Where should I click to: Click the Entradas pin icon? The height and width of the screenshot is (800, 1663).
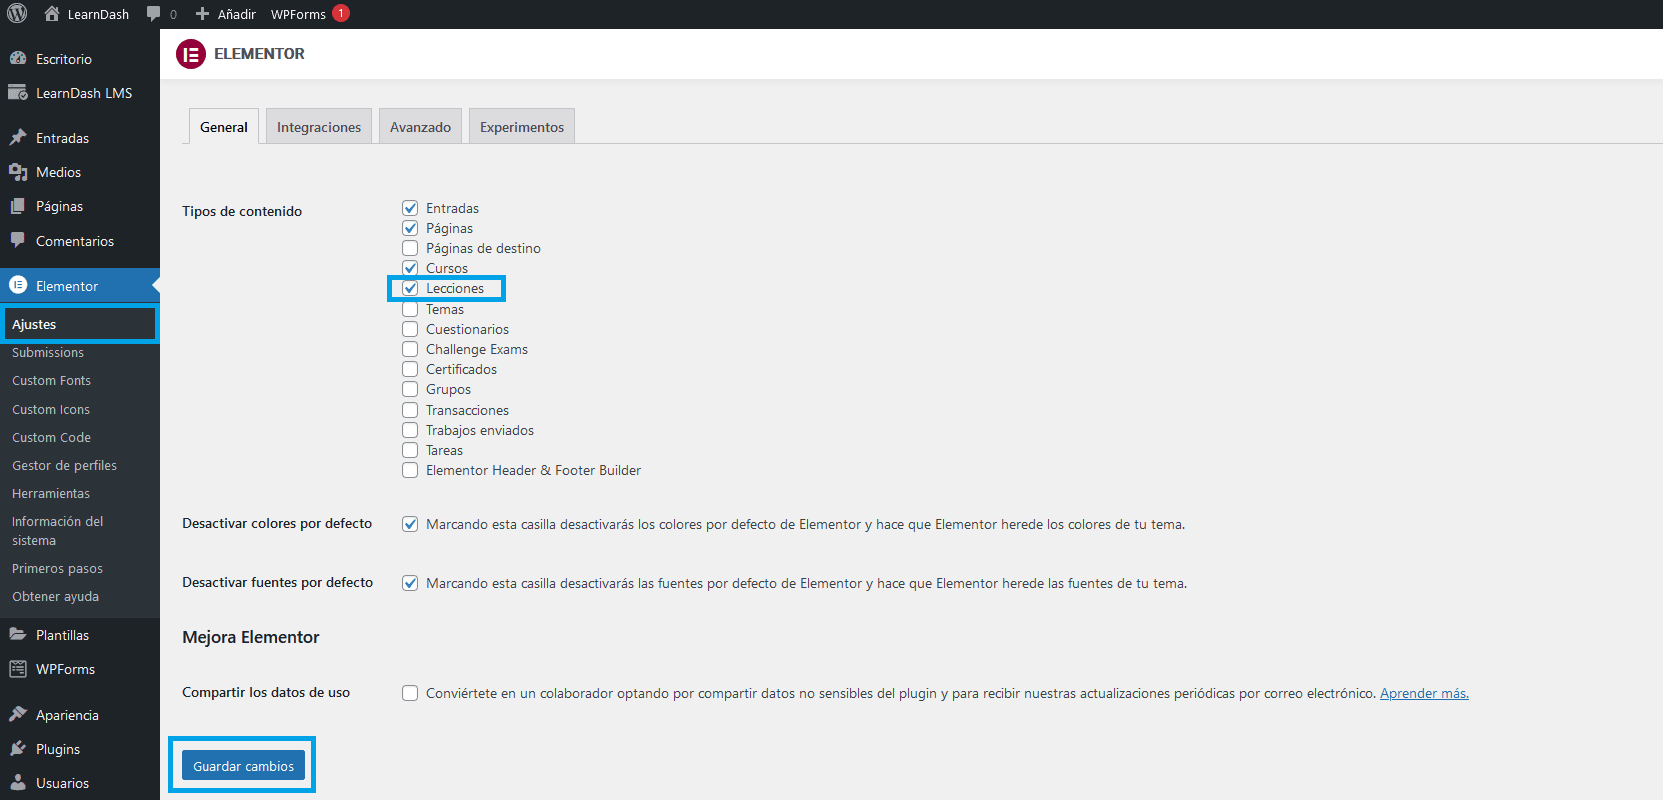pos(18,138)
